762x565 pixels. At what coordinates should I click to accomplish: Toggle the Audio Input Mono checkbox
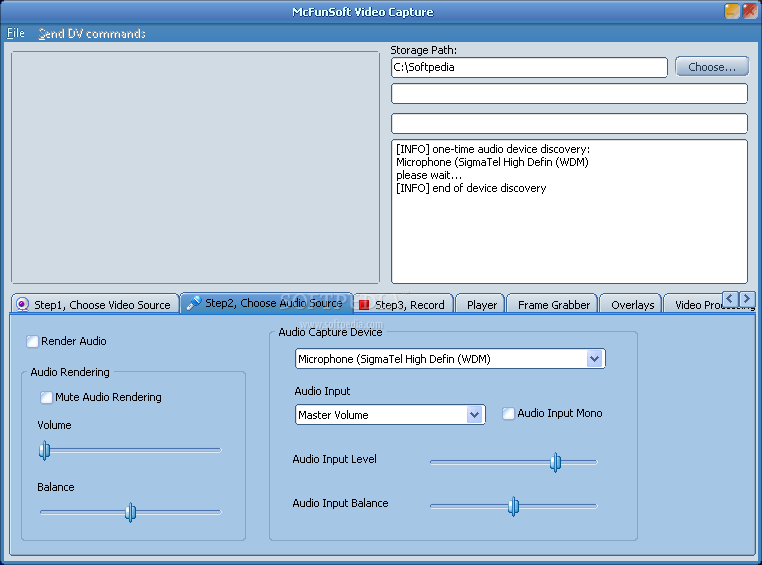[508, 413]
